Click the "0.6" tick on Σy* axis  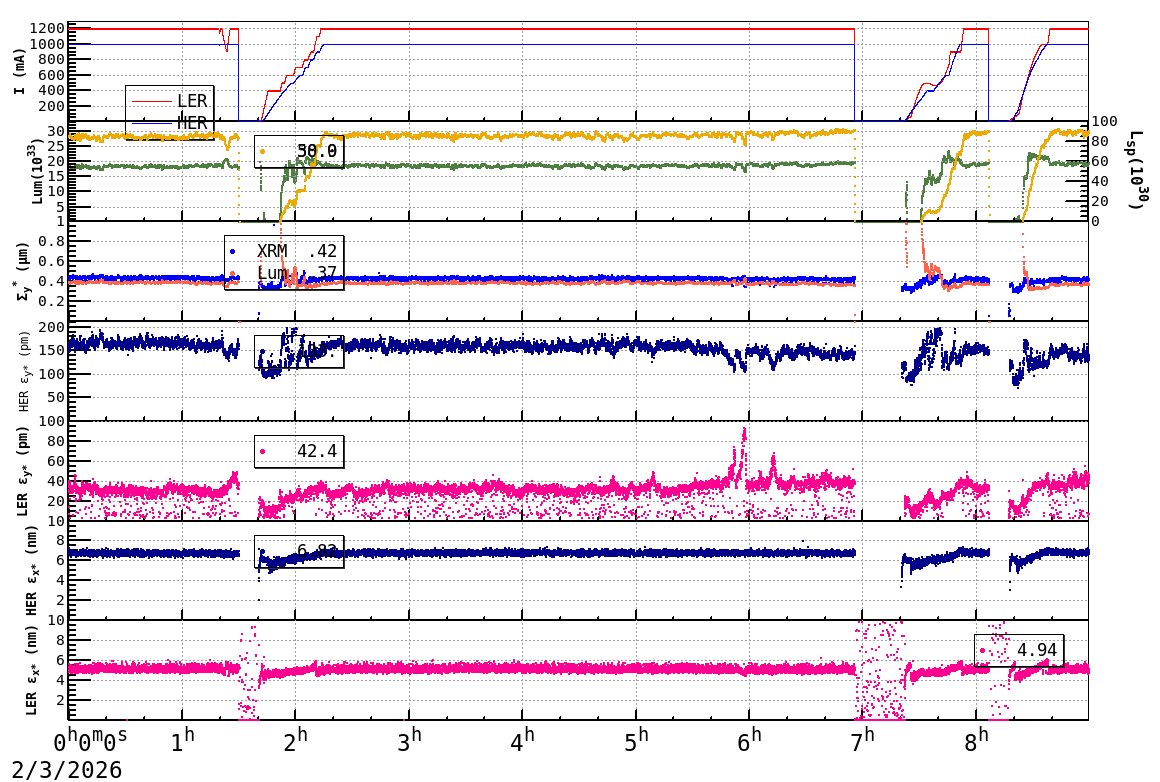click(x=52, y=261)
